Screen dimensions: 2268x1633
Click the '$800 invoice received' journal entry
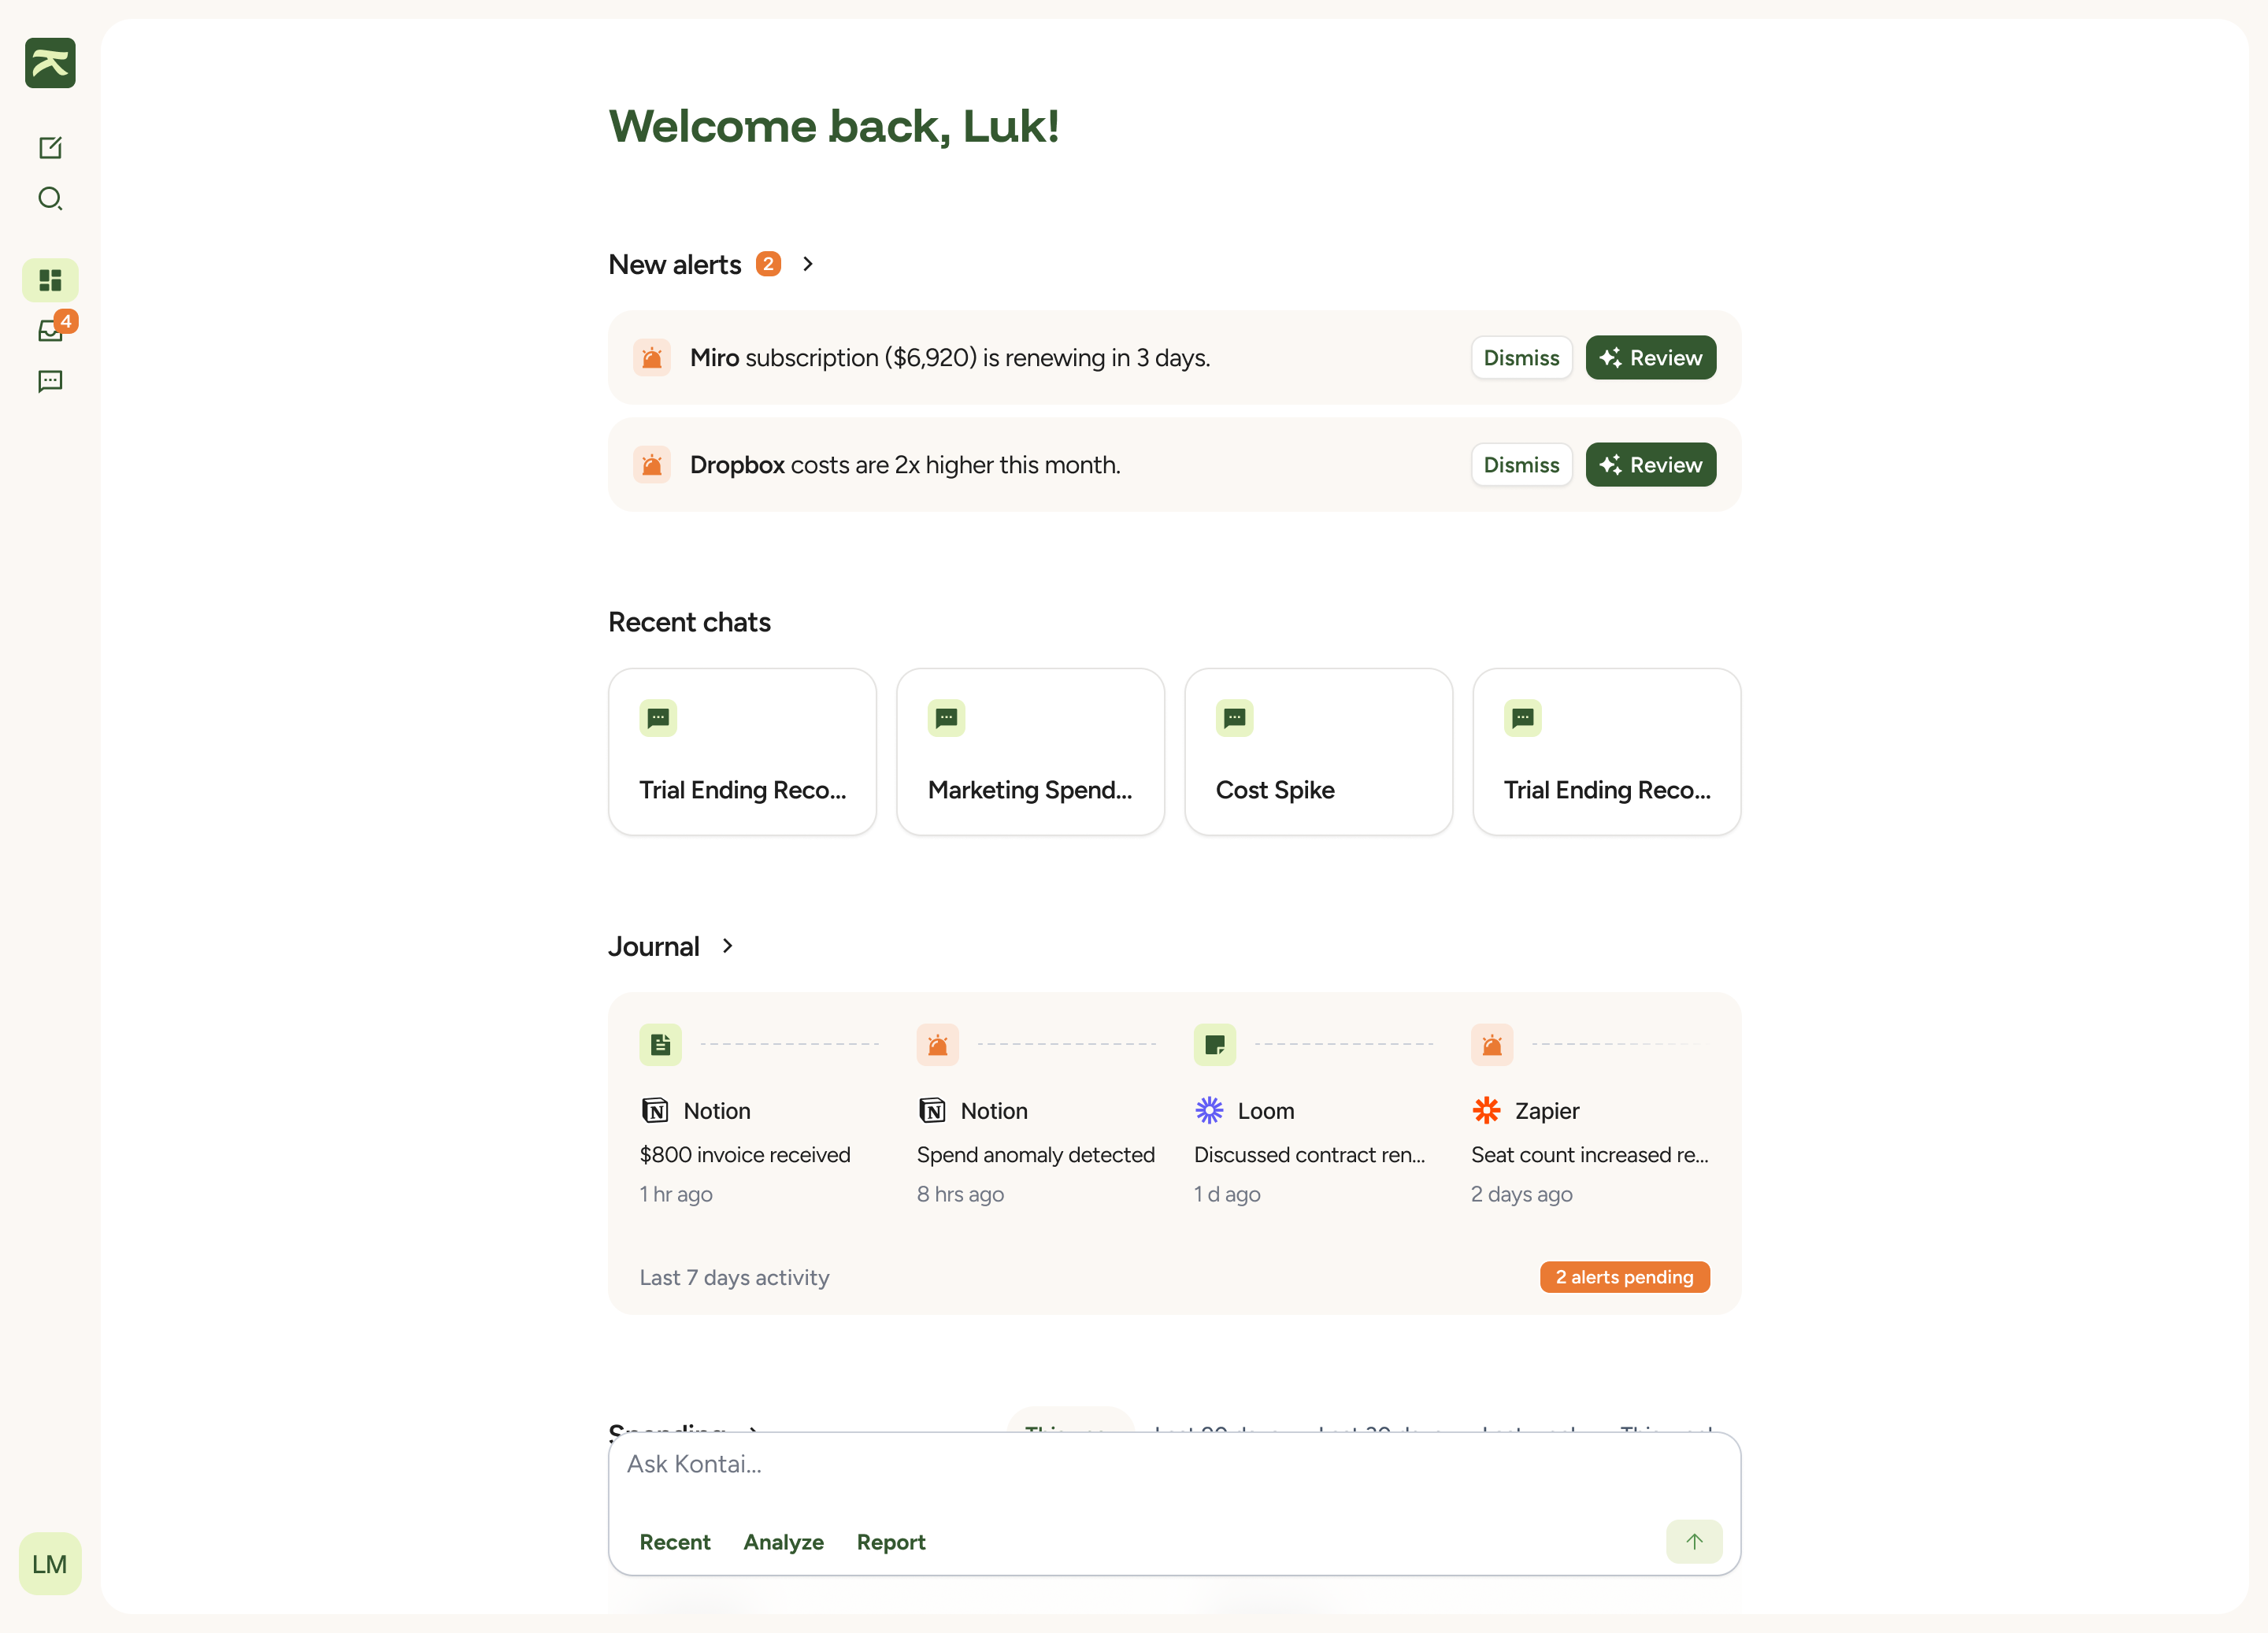pyautogui.click(x=745, y=1155)
